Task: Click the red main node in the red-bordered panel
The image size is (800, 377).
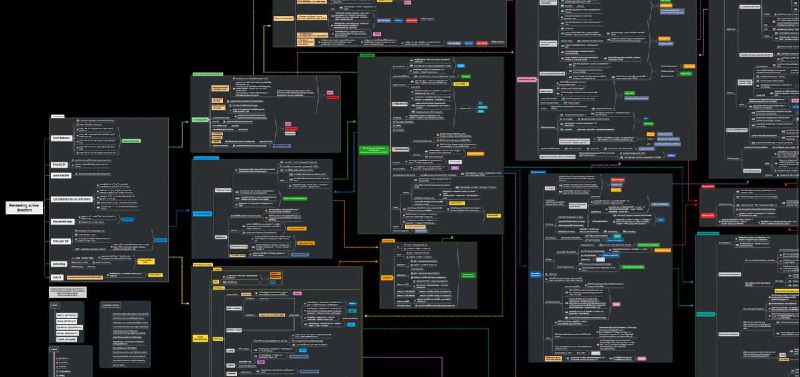Action: coord(708,215)
